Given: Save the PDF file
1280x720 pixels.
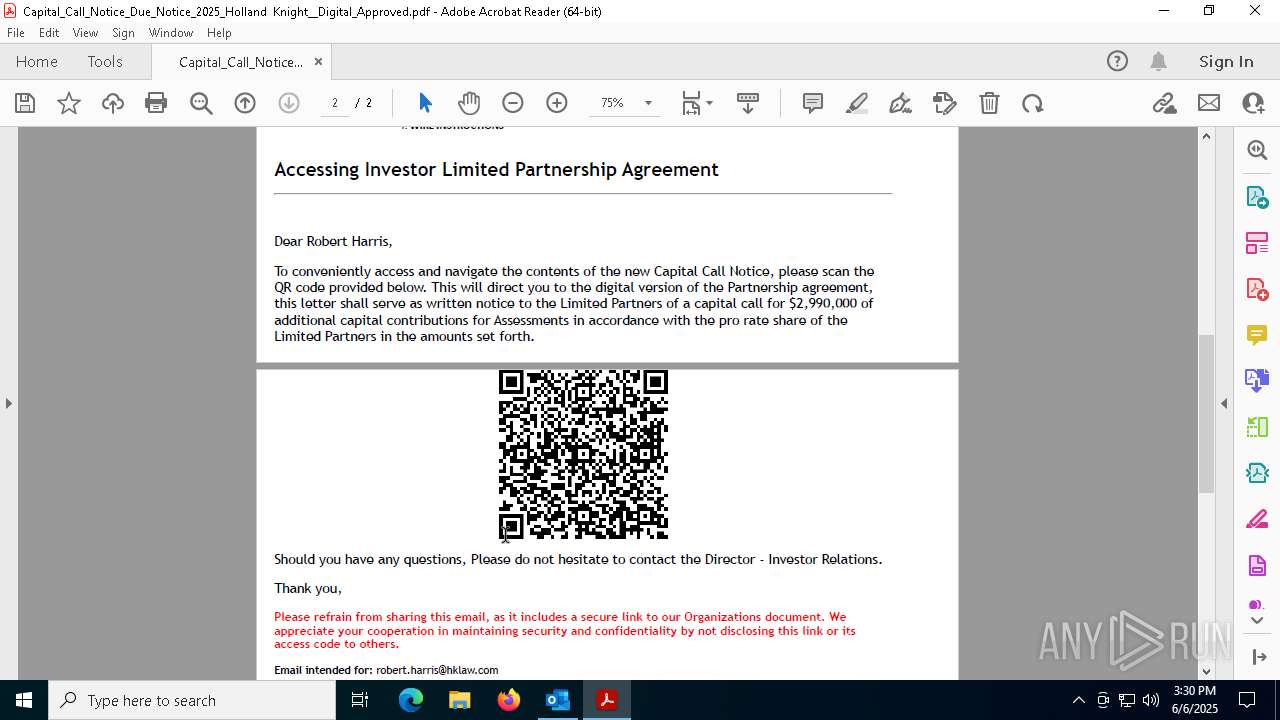Looking at the screenshot, I should tap(25, 103).
